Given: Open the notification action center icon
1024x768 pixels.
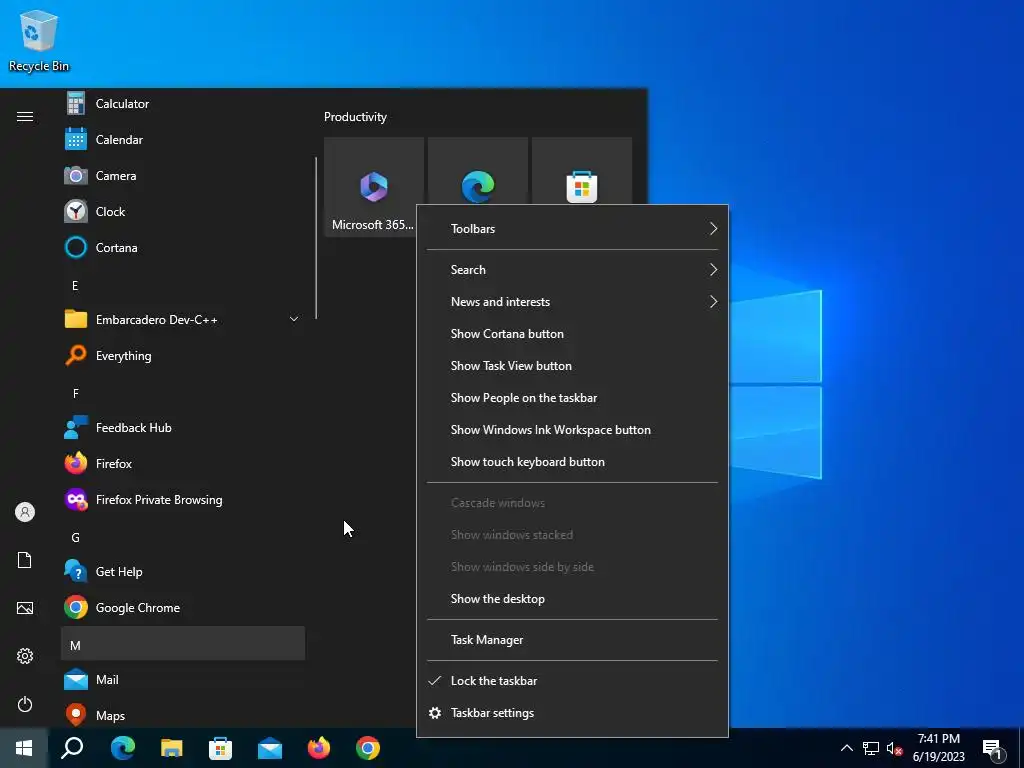Looking at the screenshot, I should [993, 748].
